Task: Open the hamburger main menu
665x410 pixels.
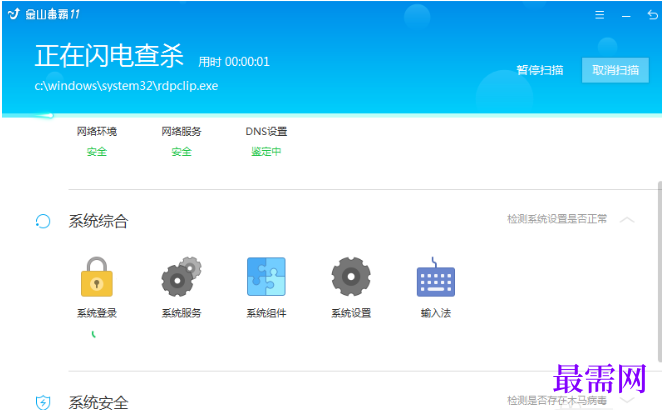Action: point(599,15)
